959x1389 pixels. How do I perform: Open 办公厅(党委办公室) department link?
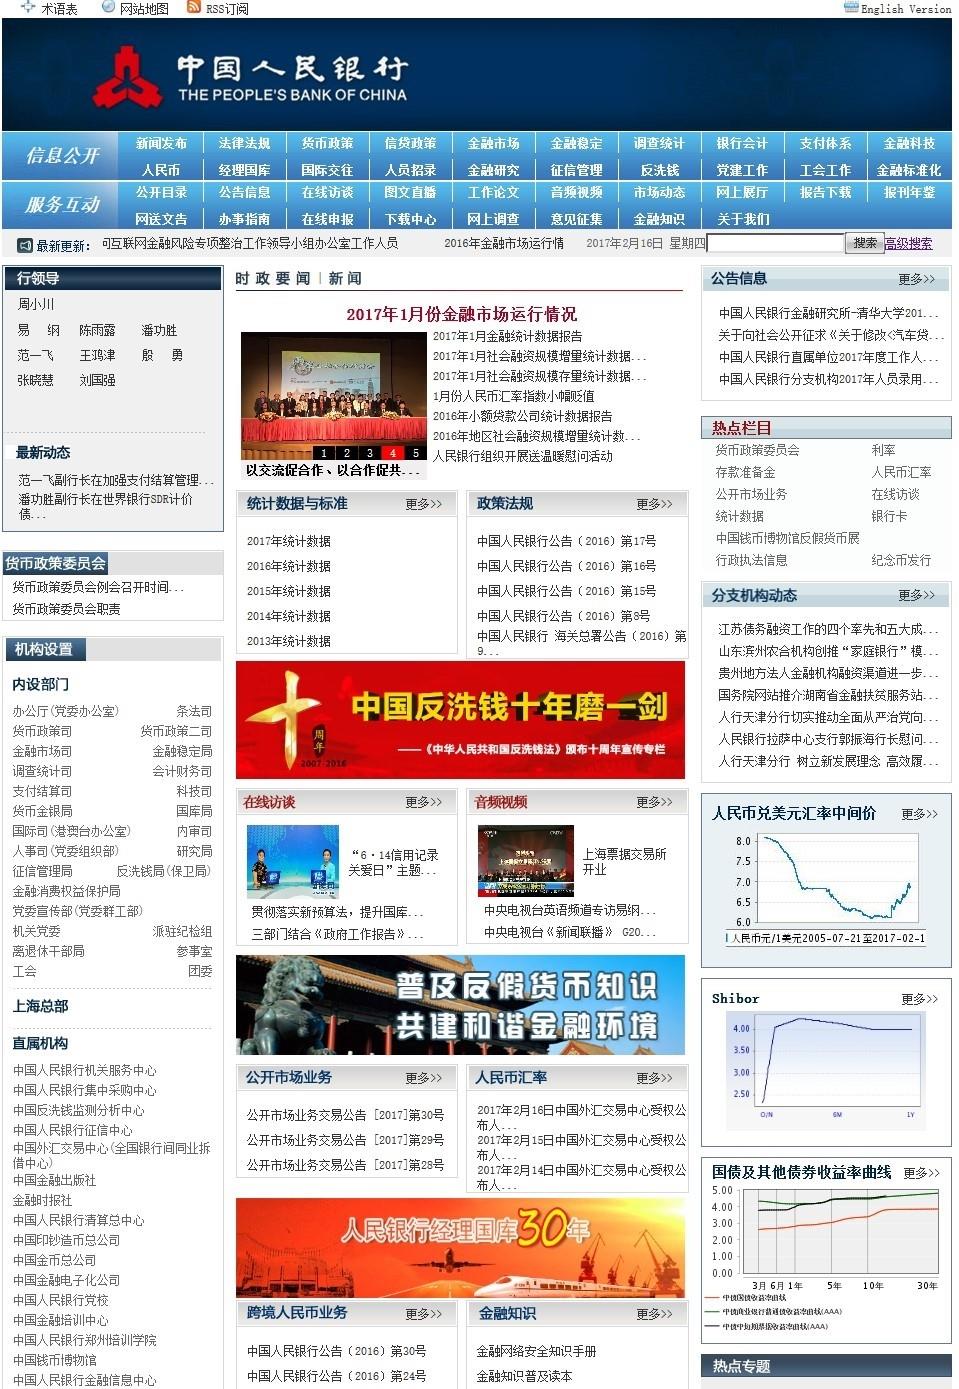65,711
